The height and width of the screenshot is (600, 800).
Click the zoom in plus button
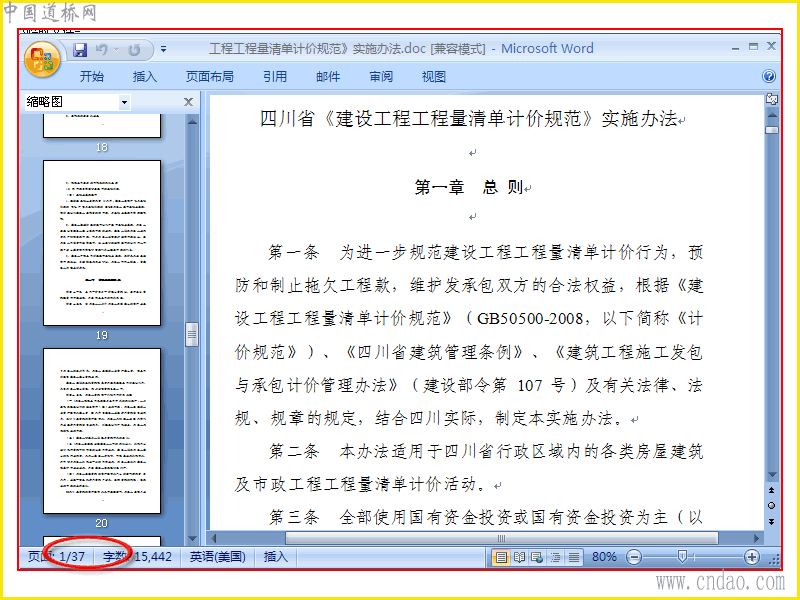(x=752, y=557)
